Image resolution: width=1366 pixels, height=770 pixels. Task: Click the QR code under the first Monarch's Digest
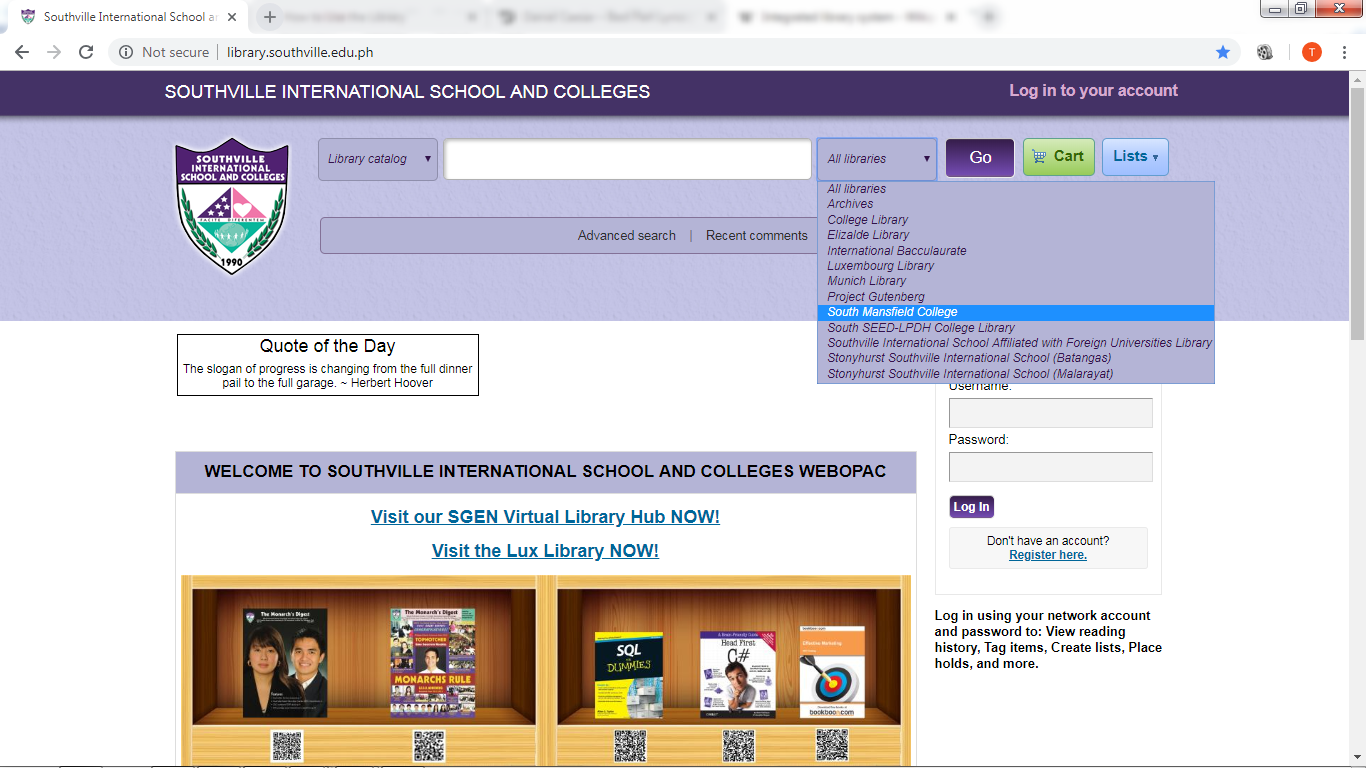click(x=287, y=746)
